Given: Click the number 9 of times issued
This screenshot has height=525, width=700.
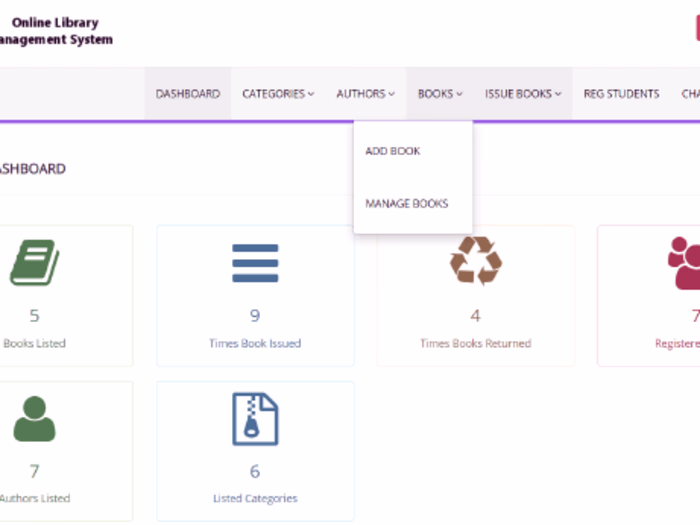Looking at the screenshot, I should pos(255,316).
